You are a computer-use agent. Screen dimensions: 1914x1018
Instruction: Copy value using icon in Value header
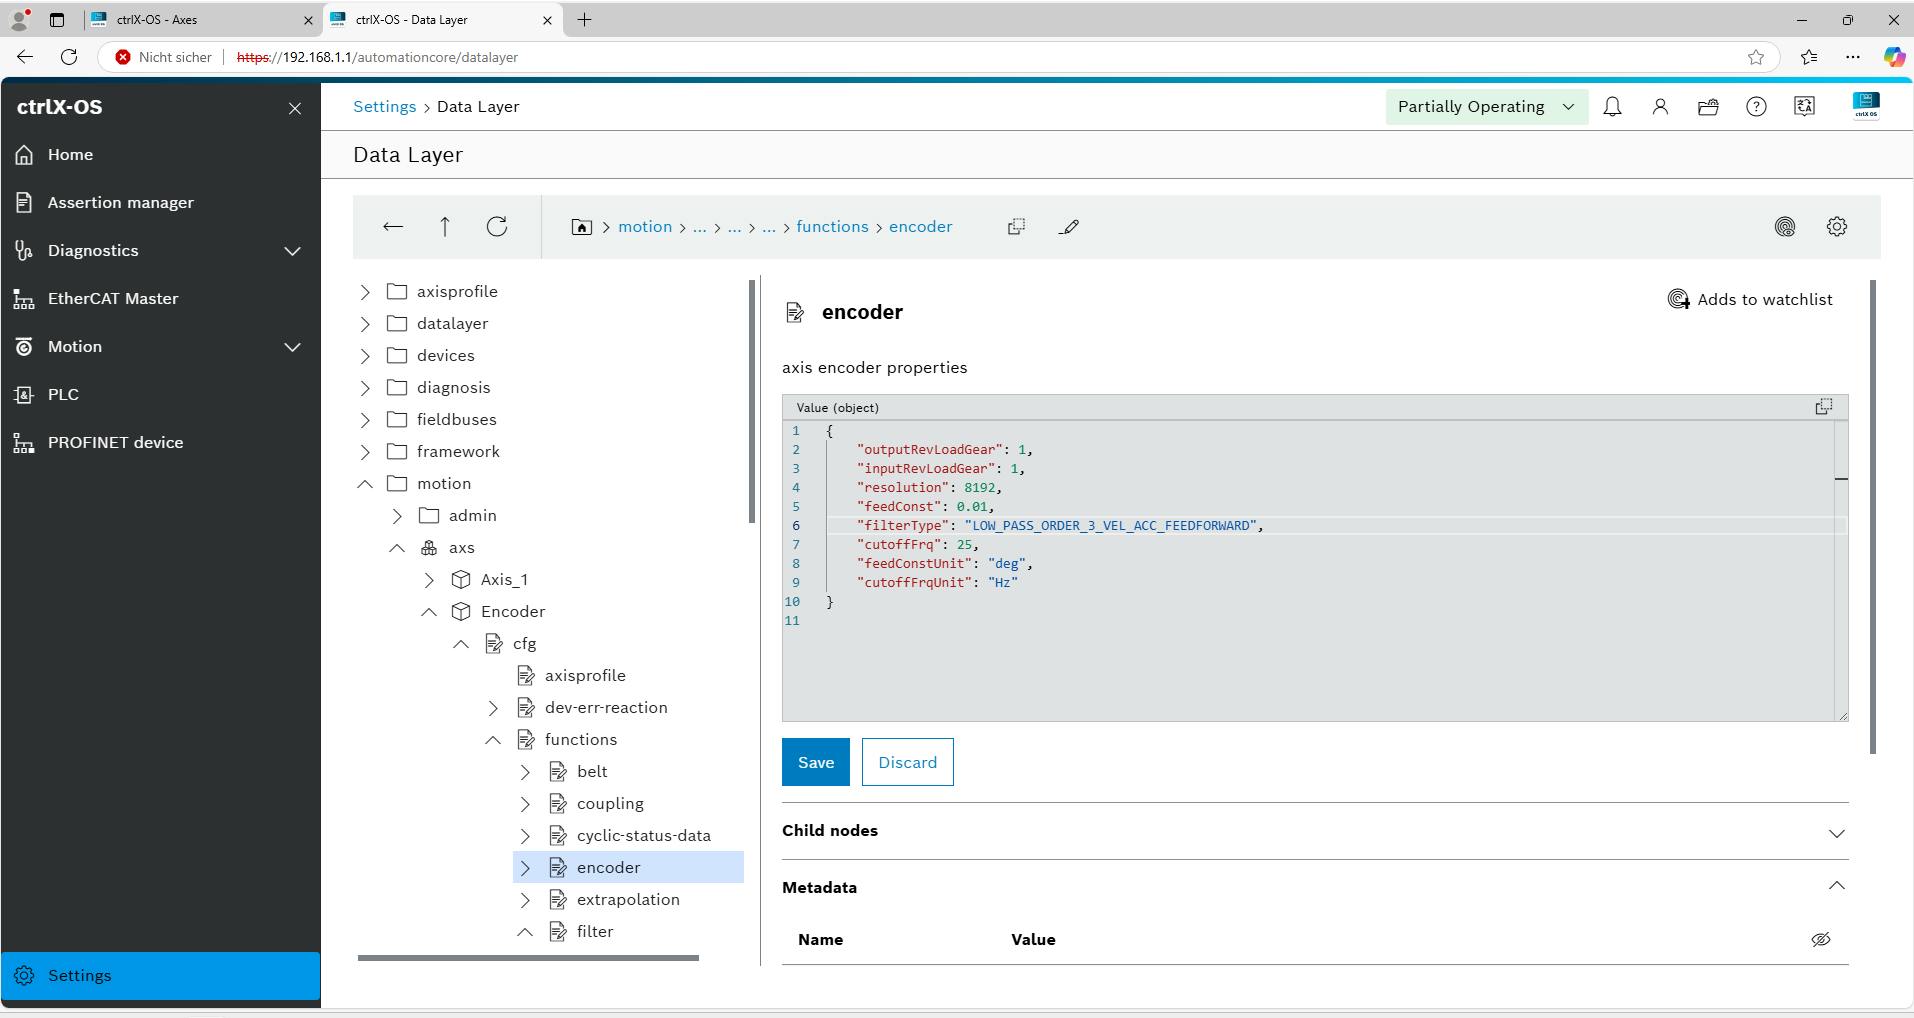(1823, 407)
